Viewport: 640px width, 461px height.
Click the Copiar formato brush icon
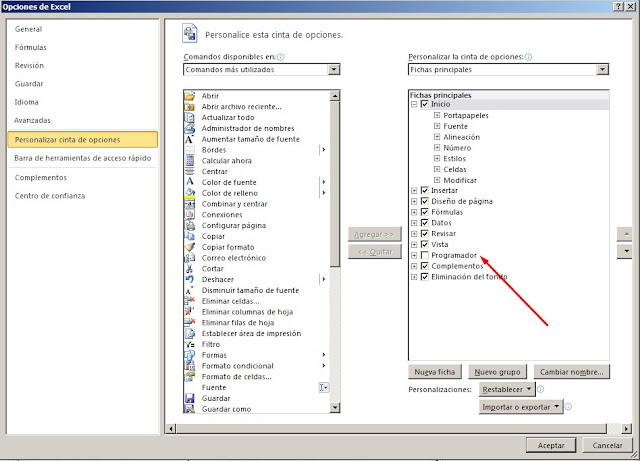(x=189, y=247)
